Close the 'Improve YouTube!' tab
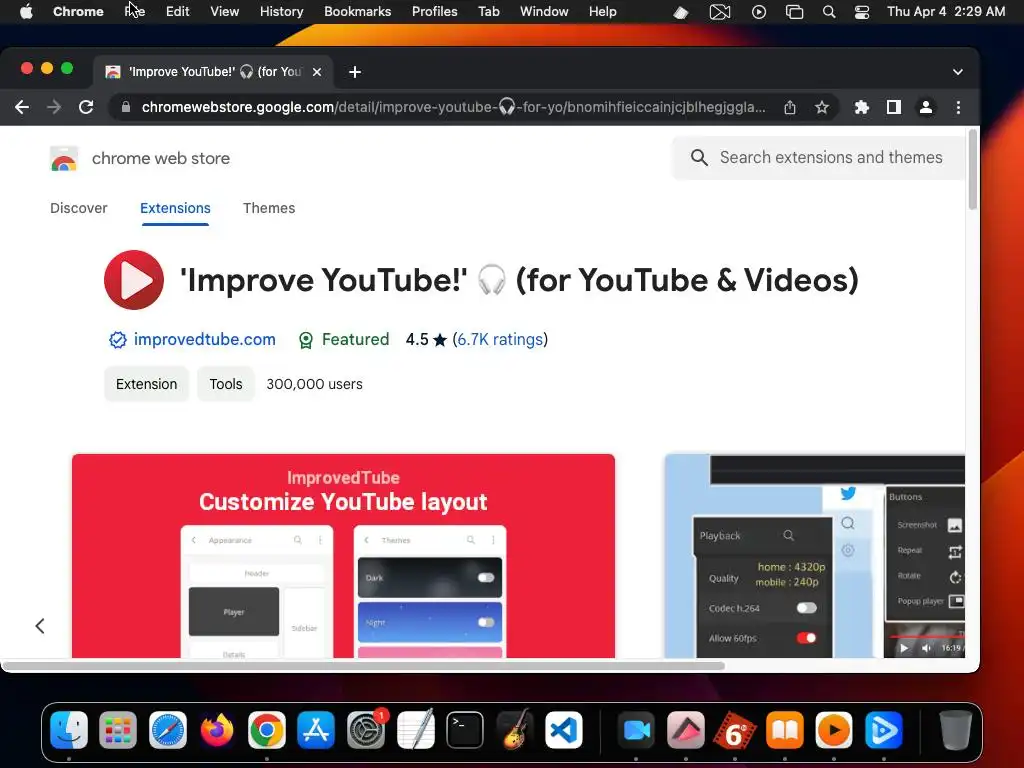This screenshot has width=1024, height=768. pyautogui.click(x=317, y=72)
